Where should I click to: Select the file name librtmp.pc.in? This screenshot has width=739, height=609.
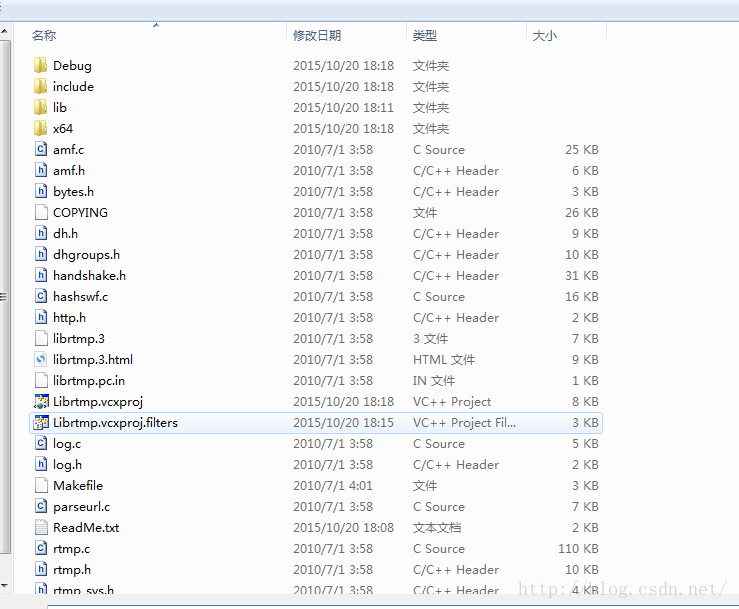pos(89,380)
